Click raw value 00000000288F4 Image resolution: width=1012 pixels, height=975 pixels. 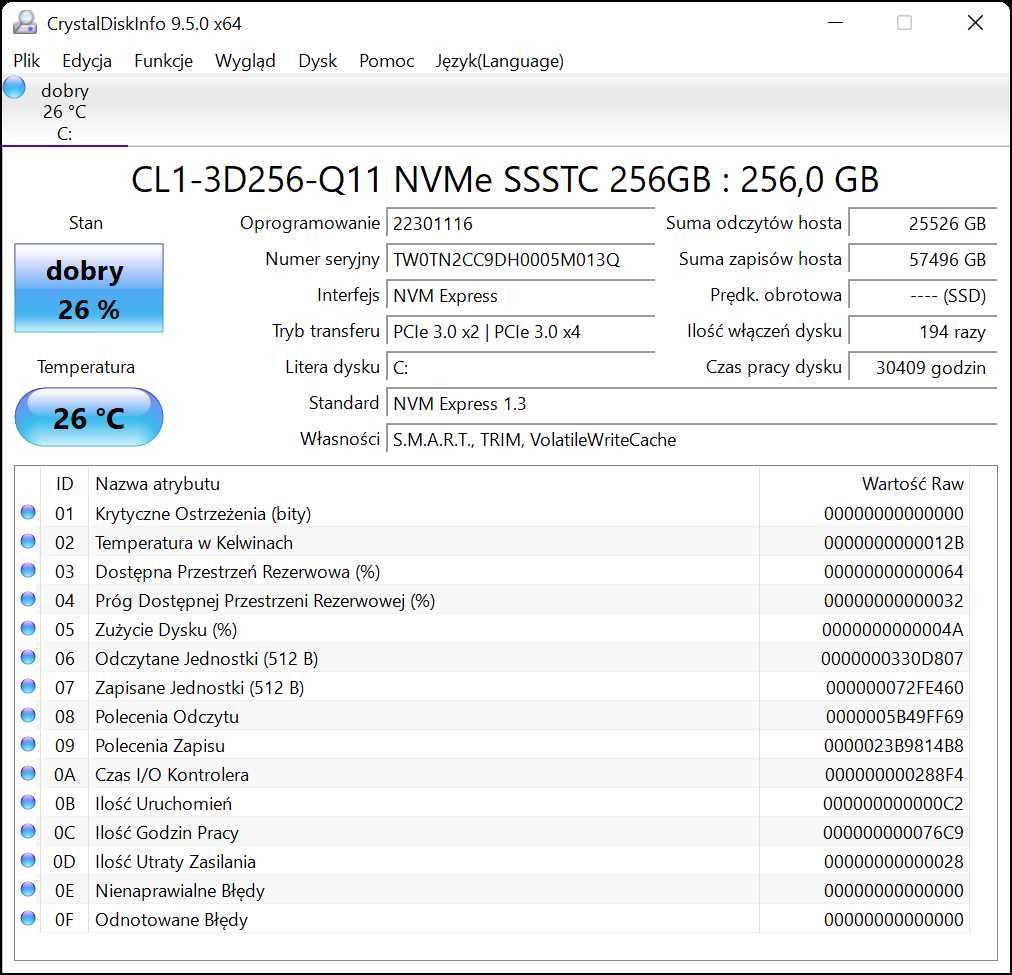(x=894, y=775)
